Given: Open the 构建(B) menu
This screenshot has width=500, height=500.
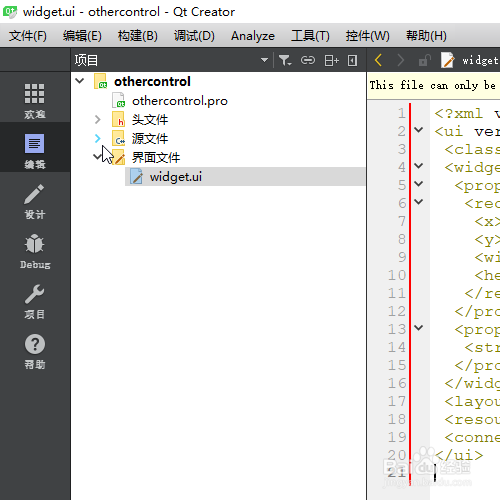Looking at the screenshot, I should pos(138,36).
